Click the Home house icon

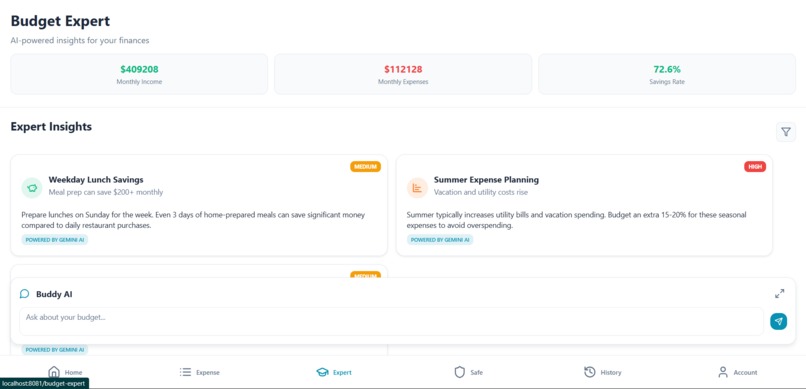(x=54, y=372)
